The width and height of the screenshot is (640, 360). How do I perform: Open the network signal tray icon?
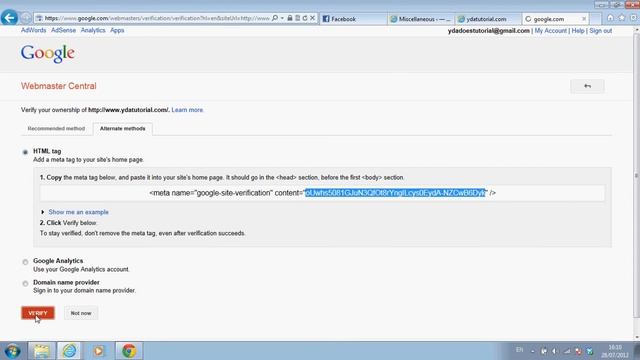[x=567, y=351]
